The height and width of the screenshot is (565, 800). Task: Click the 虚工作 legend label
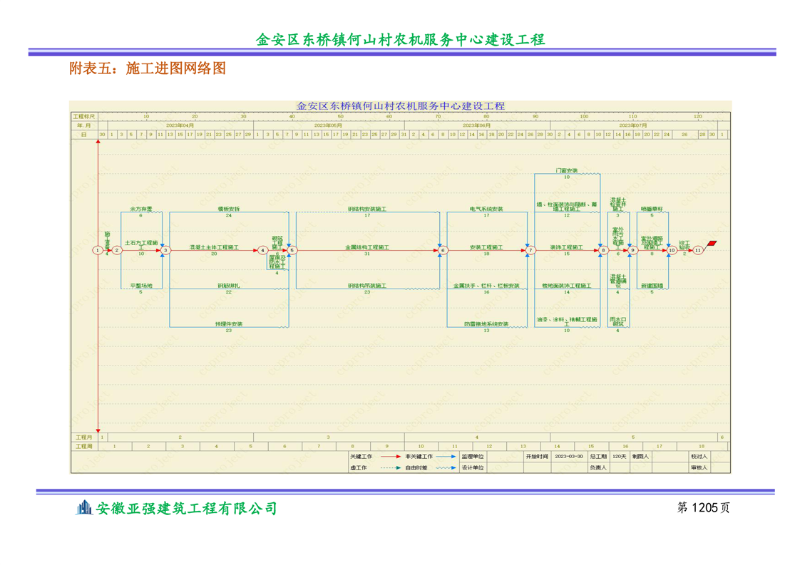[x=359, y=468]
